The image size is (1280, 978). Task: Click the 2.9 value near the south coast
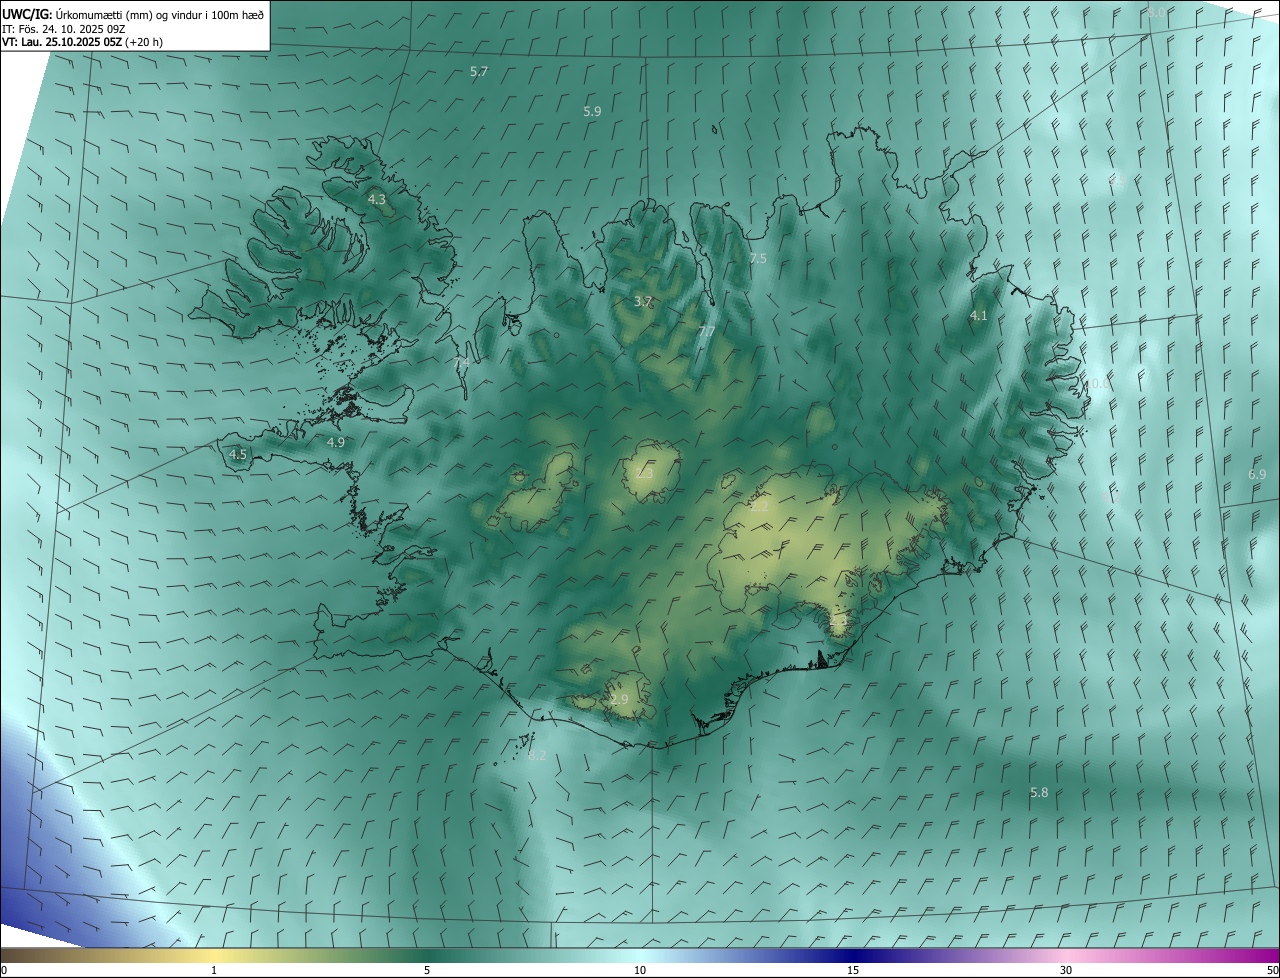click(x=620, y=699)
